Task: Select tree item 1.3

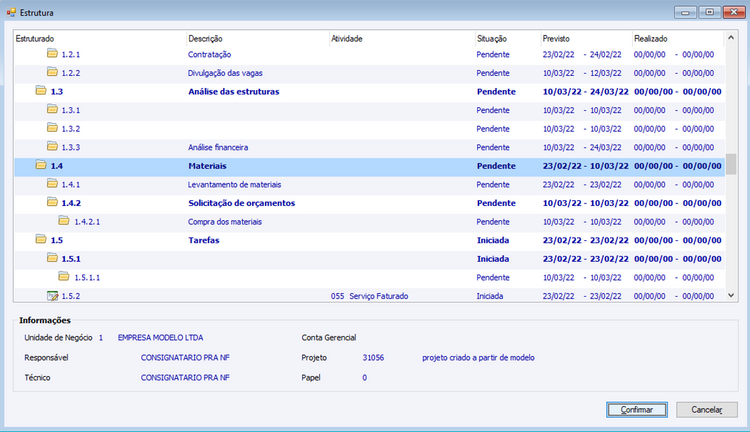Action: coord(56,92)
